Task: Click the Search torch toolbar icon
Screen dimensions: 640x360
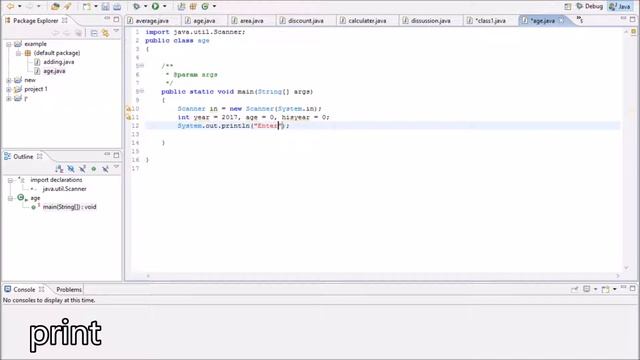Action: (x=67, y=7)
